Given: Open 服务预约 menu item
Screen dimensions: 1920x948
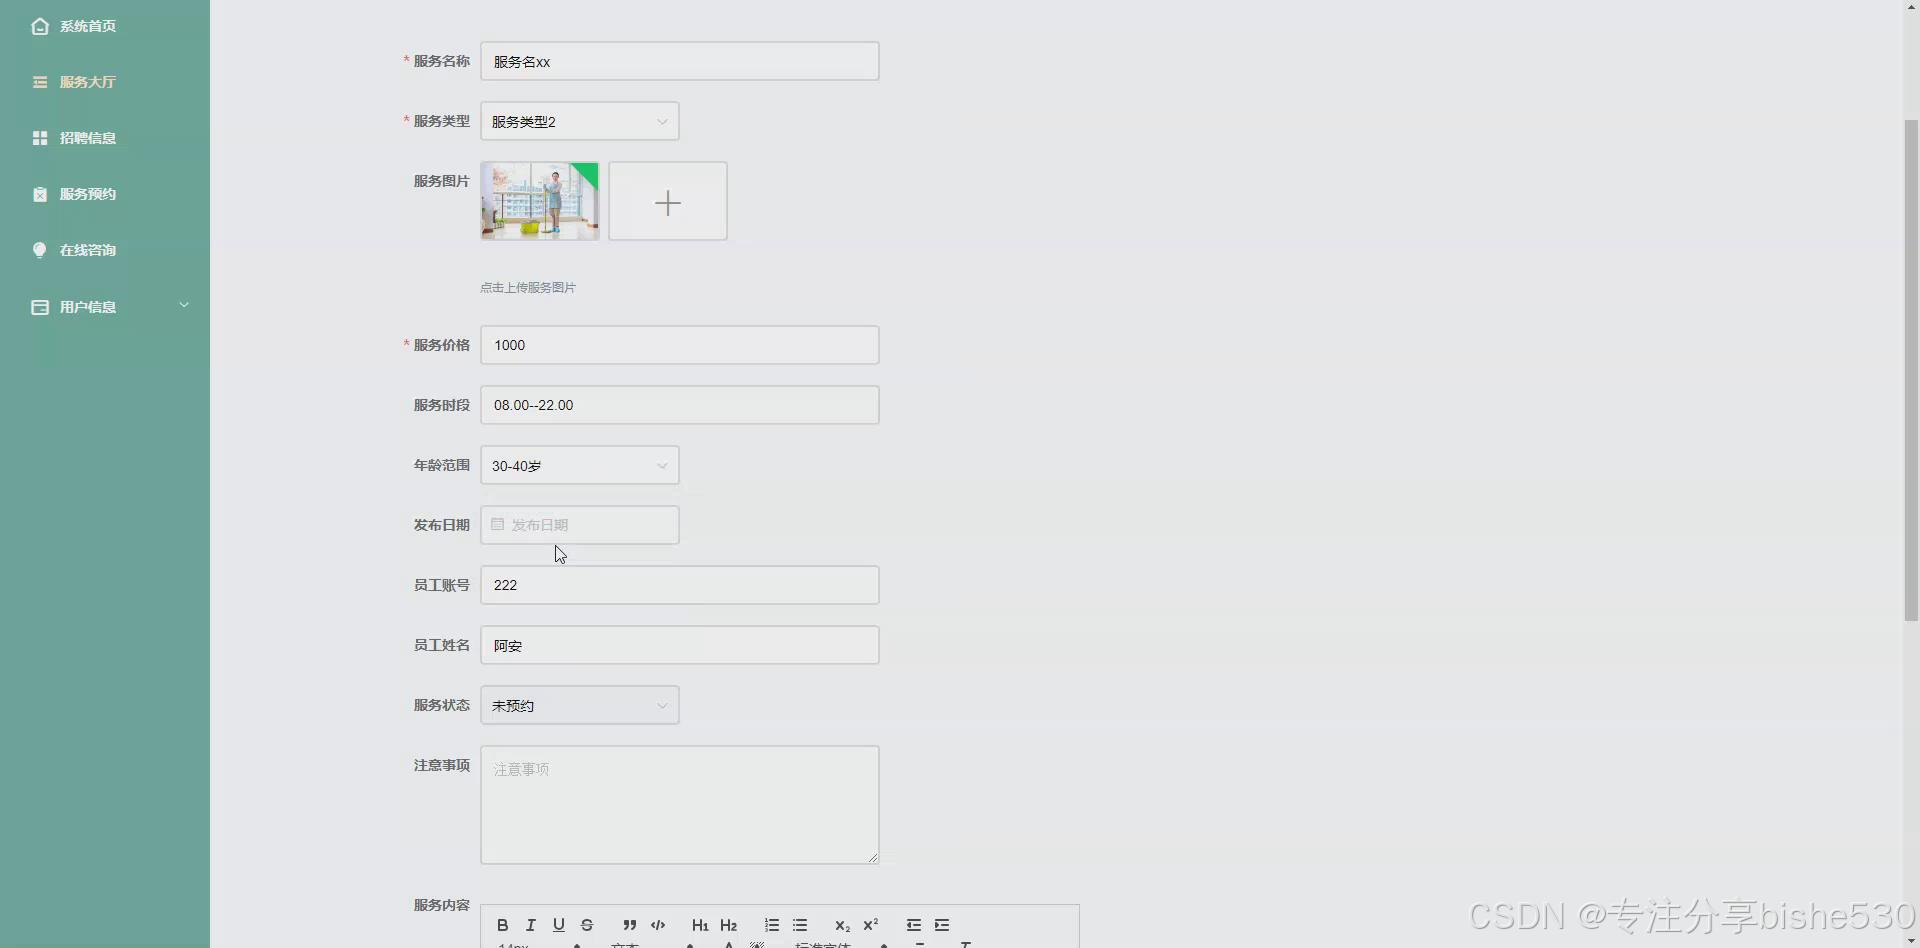Looking at the screenshot, I should [105, 194].
